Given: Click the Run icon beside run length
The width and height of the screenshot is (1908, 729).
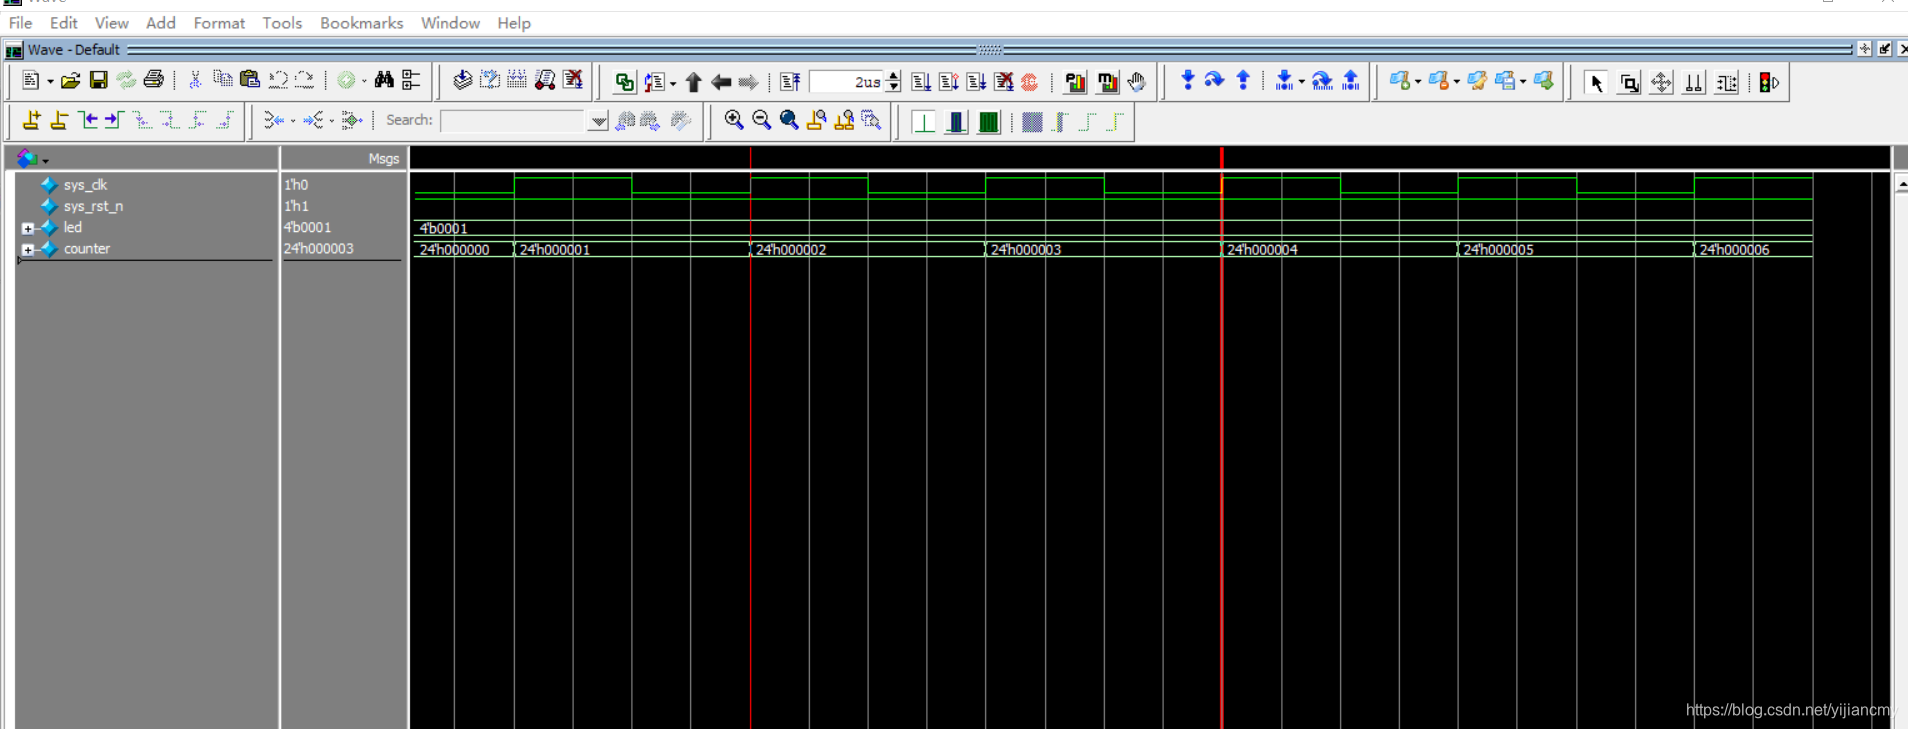Looking at the screenshot, I should [921, 82].
